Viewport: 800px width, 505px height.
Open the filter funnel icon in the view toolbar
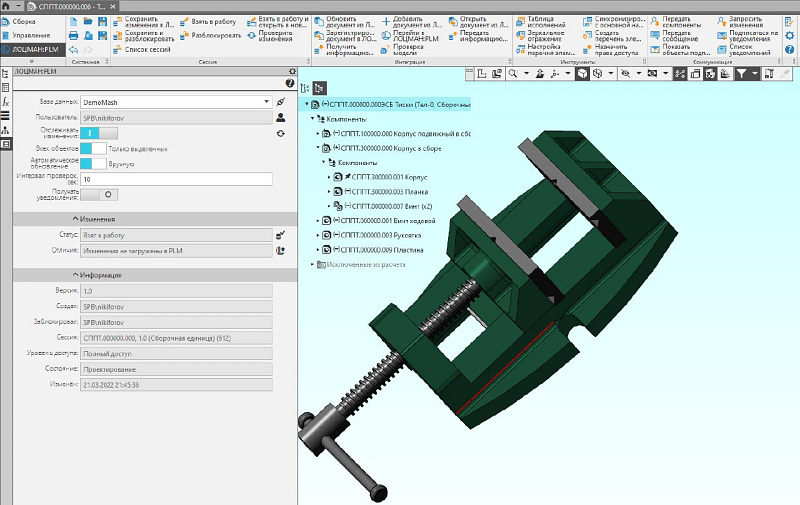(x=742, y=74)
